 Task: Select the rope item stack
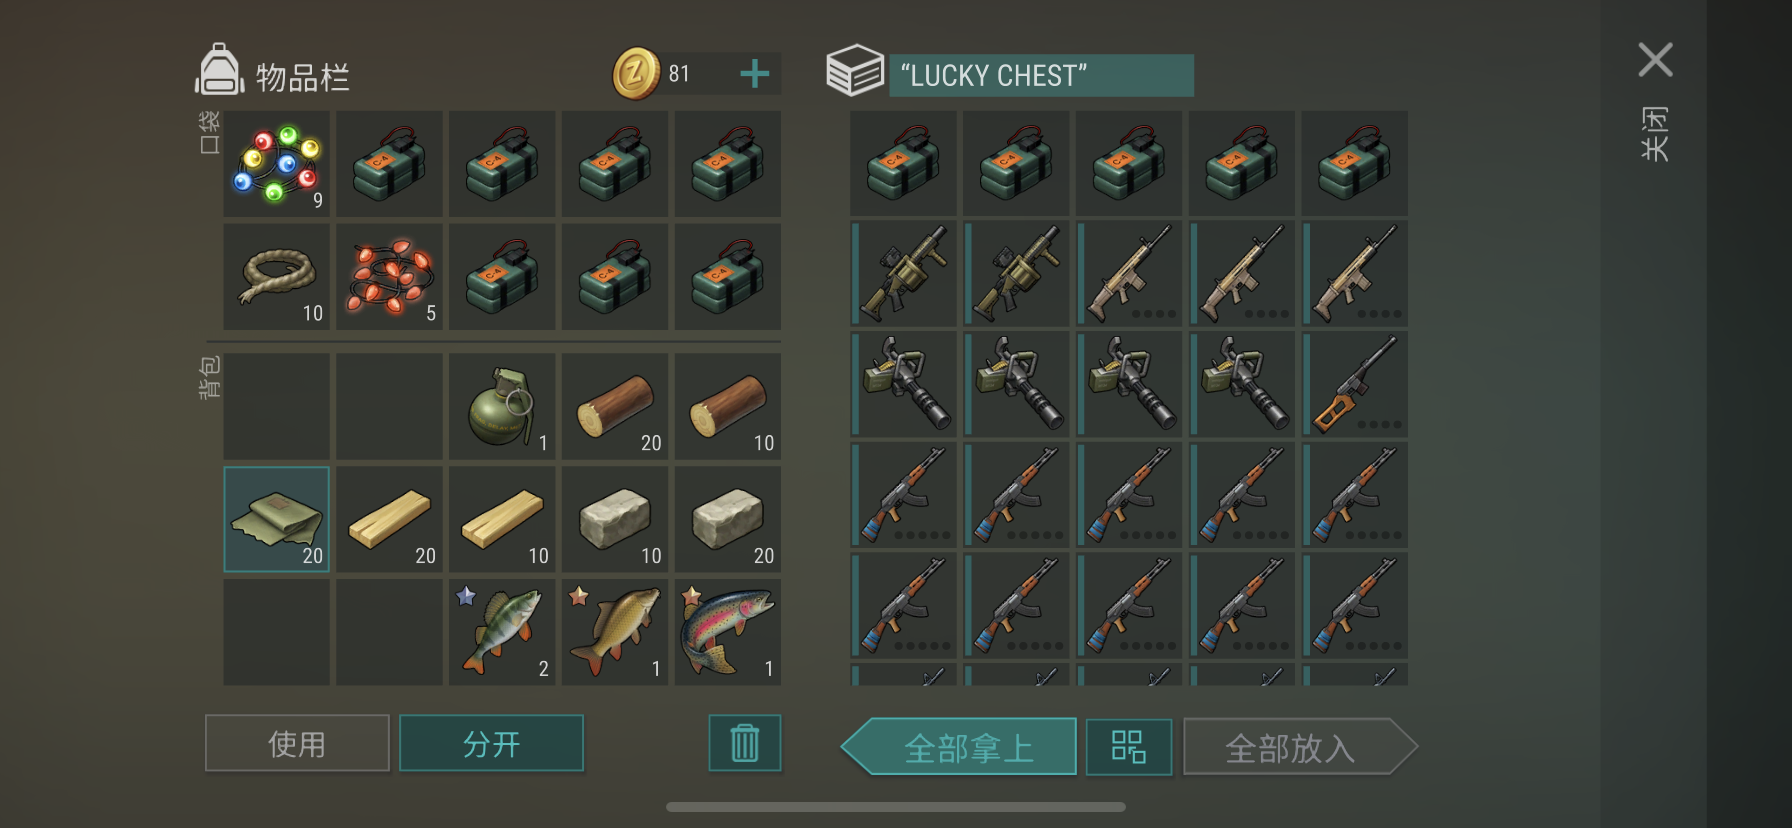(276, 277)
